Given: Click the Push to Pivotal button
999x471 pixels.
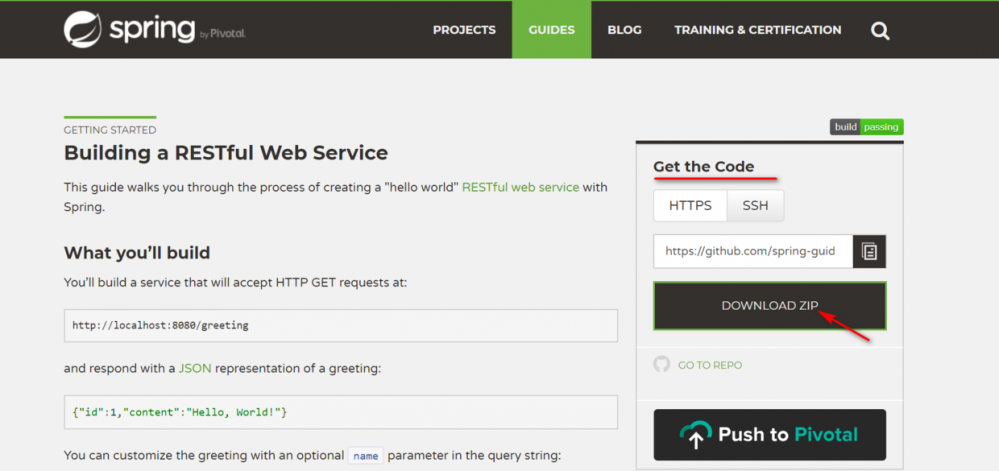Looking at the screenshot, I should point(770,435).
